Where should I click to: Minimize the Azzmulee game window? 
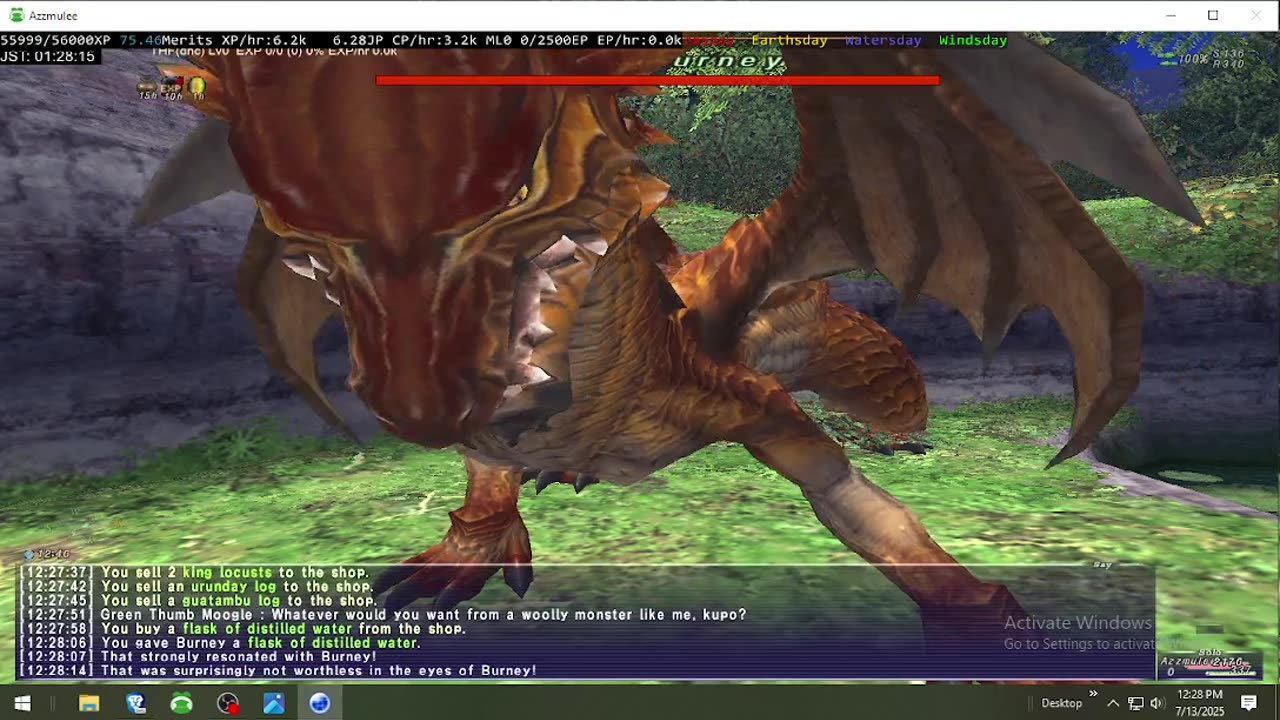(1170, 15)
